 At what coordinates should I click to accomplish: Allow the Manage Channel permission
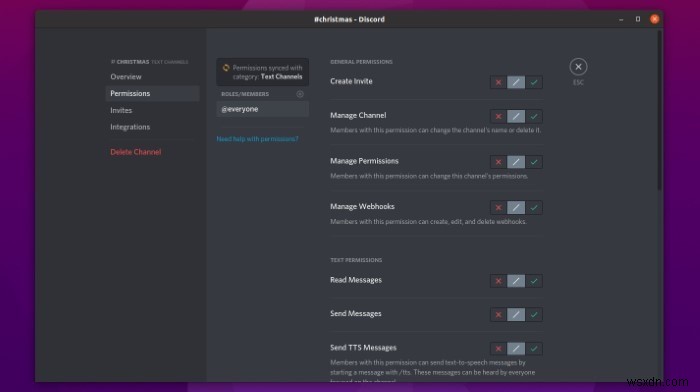pos(534,117)
